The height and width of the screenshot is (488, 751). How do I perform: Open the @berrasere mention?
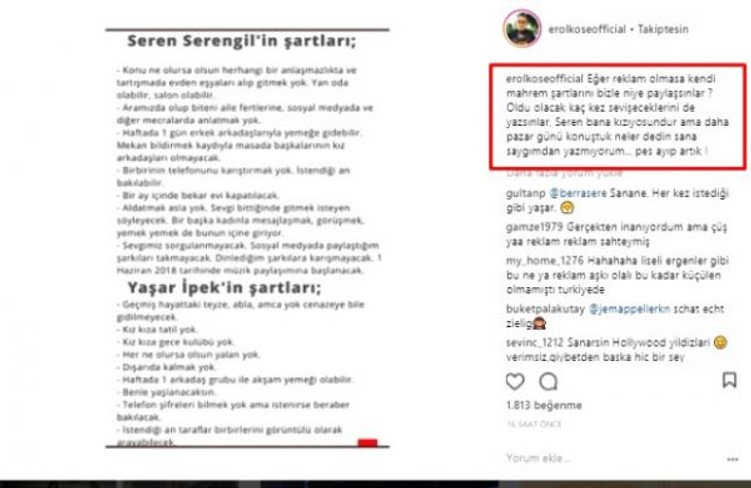click(578, 193)
